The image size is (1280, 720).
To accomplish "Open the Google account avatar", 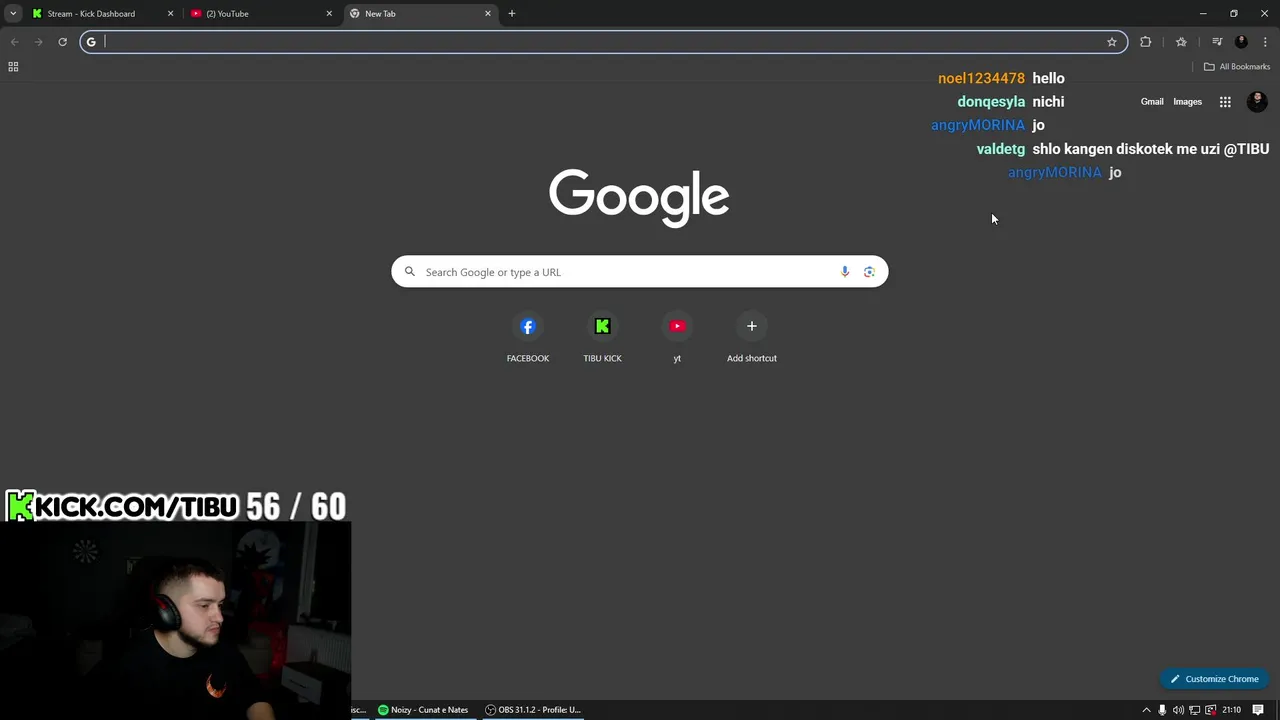I will (1257, 102).
